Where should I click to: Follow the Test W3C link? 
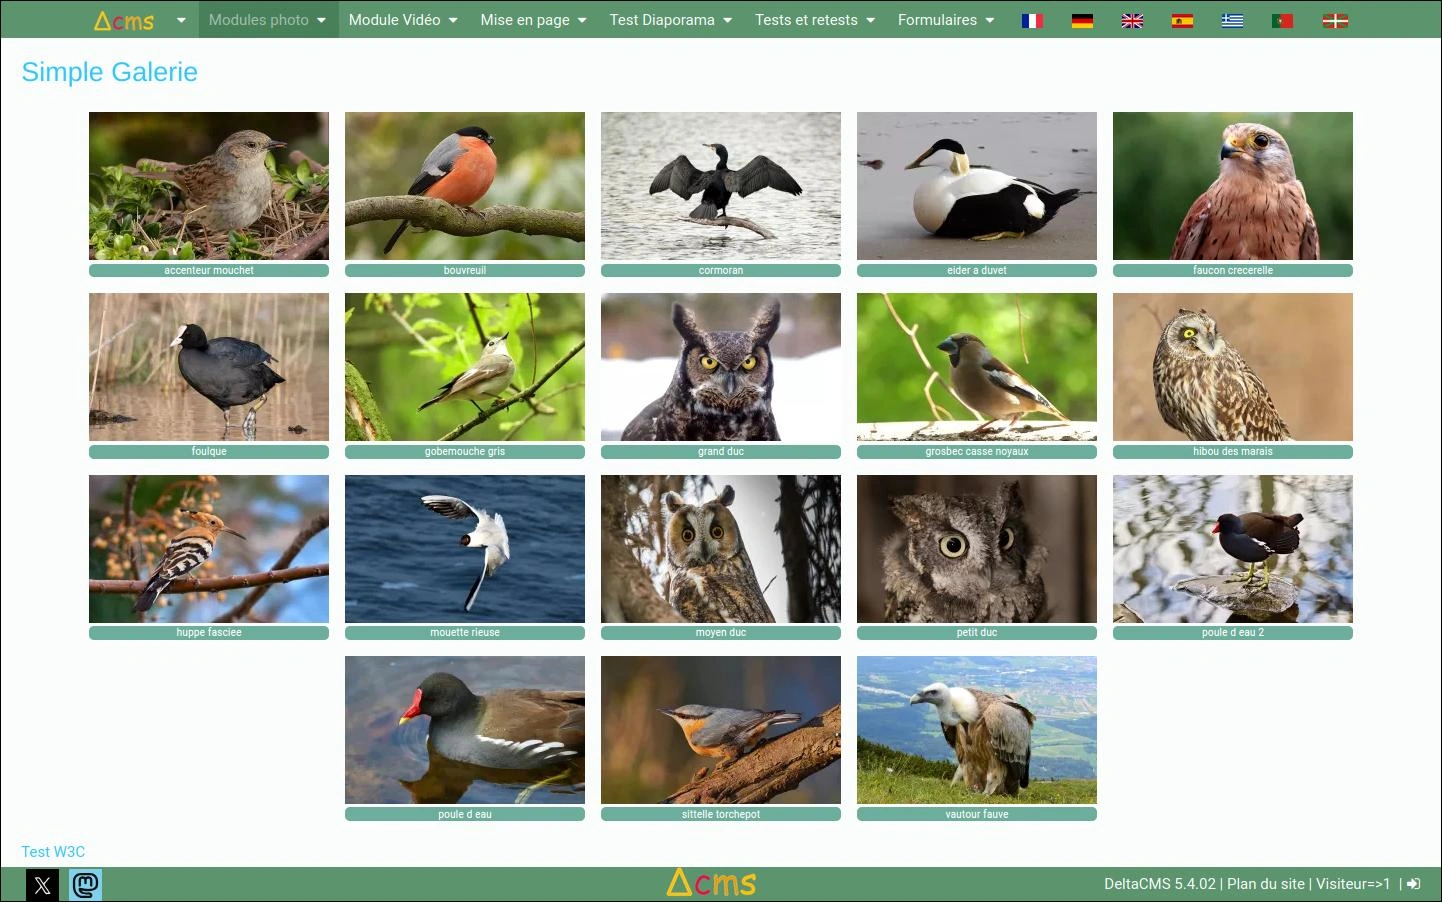coord(53,852)
